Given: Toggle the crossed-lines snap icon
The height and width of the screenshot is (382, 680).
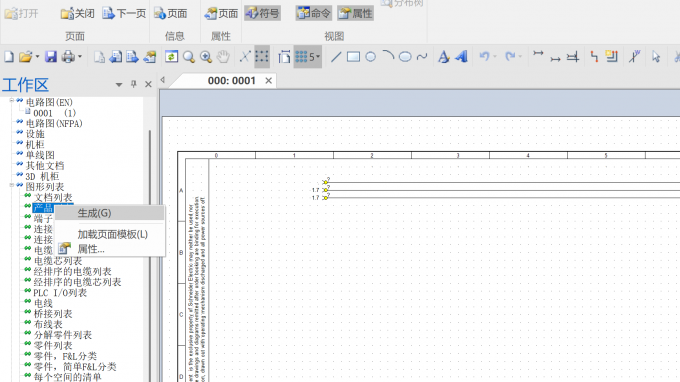Looking at the screenshot, I should [245, 57].
